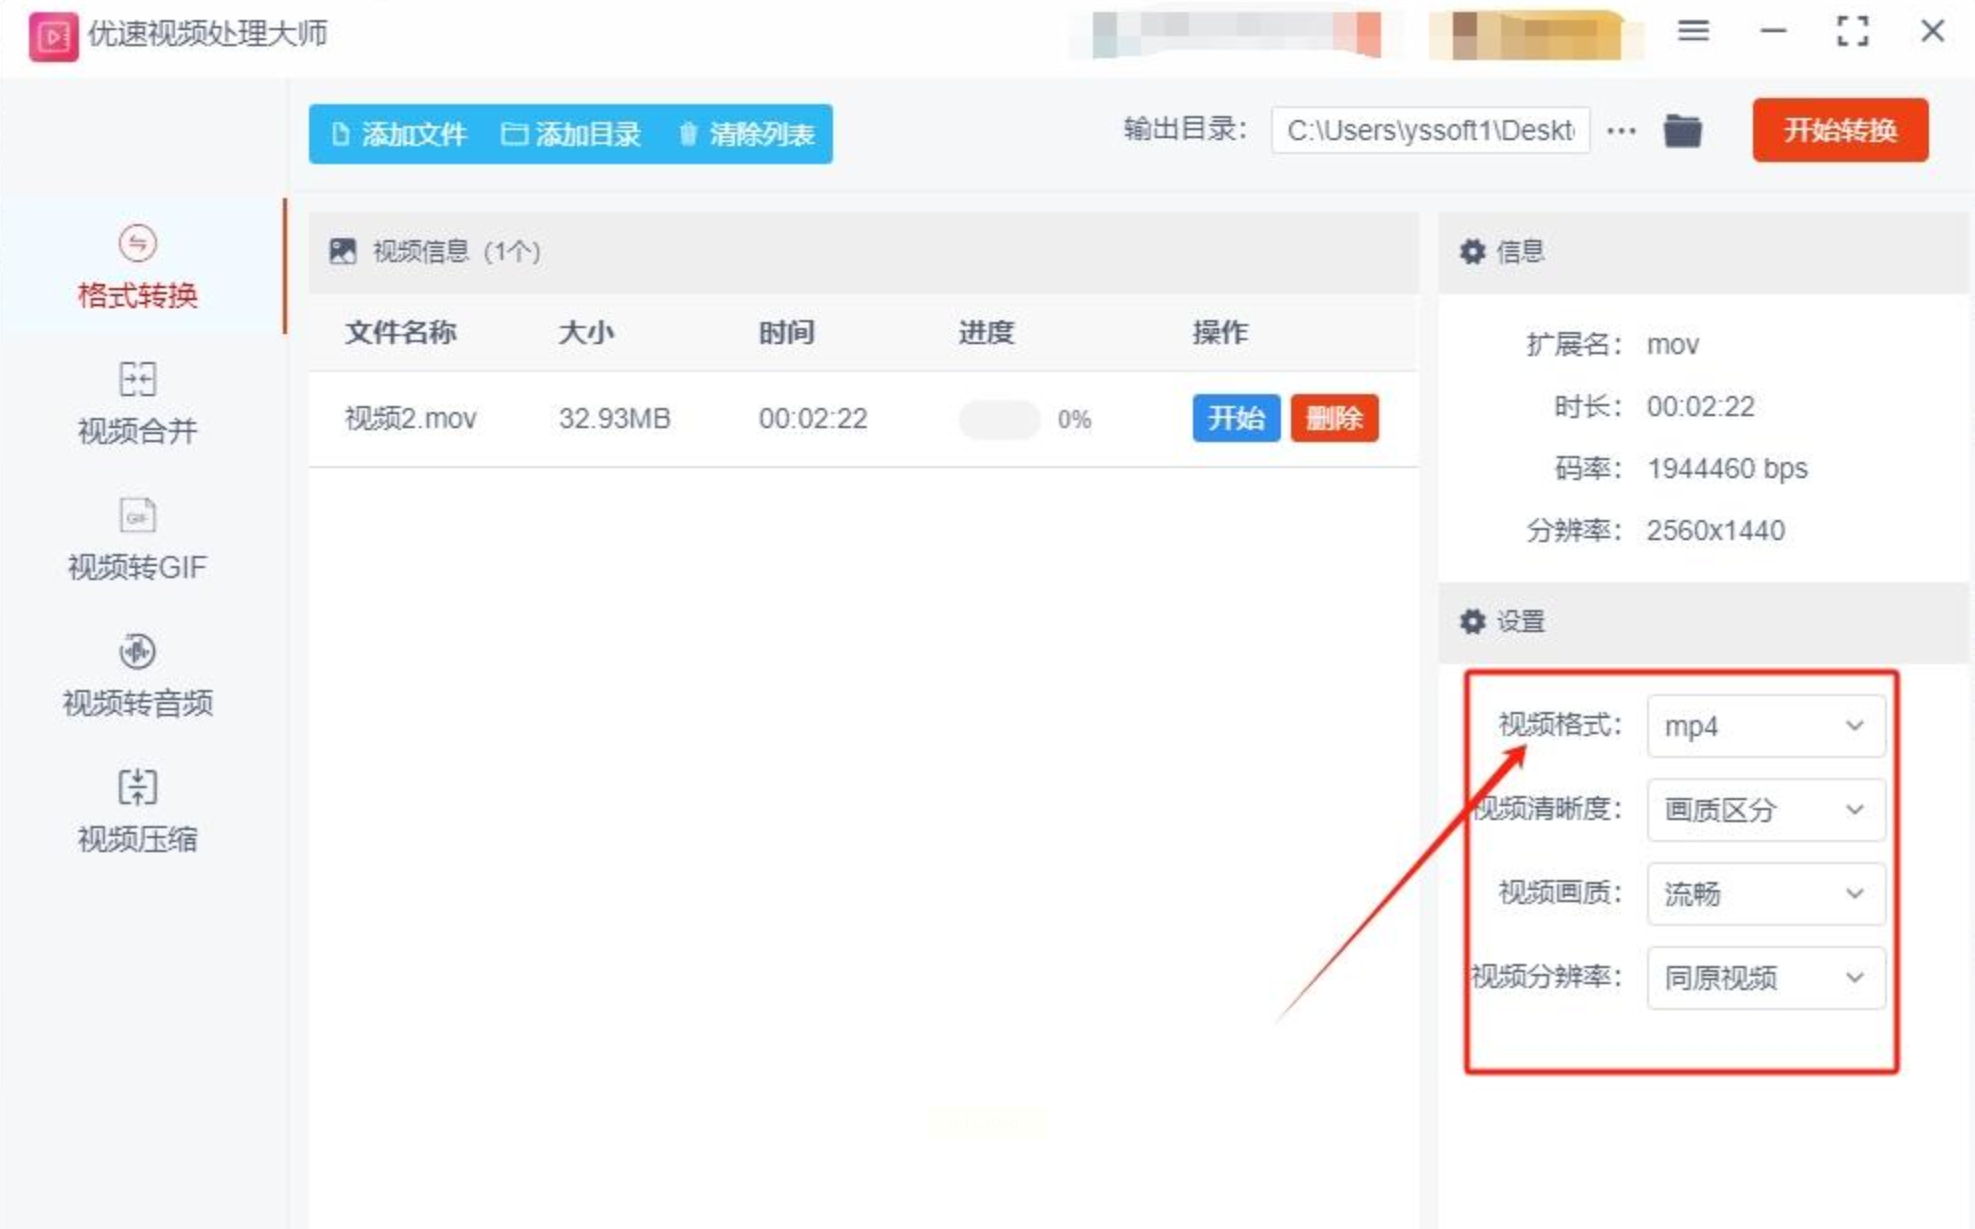The width and height of the screenshot is (1975, 1229).
Task: Click the output directory path field
Action: click(1429, 131)
